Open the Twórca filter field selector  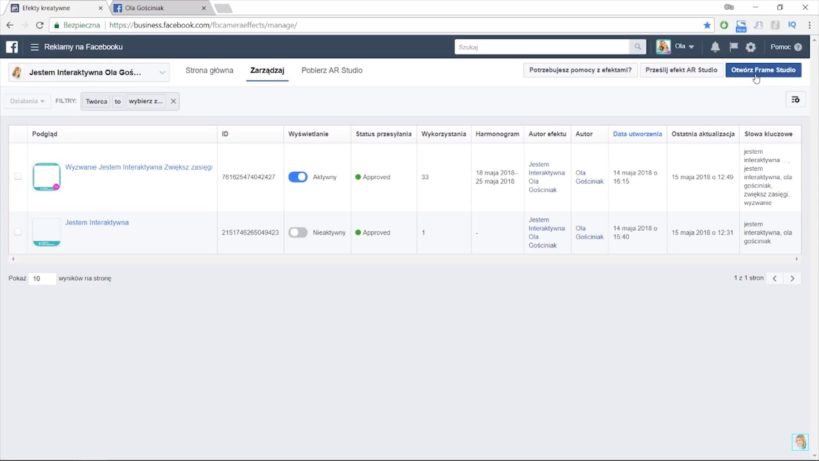click(x=96, y=101)
